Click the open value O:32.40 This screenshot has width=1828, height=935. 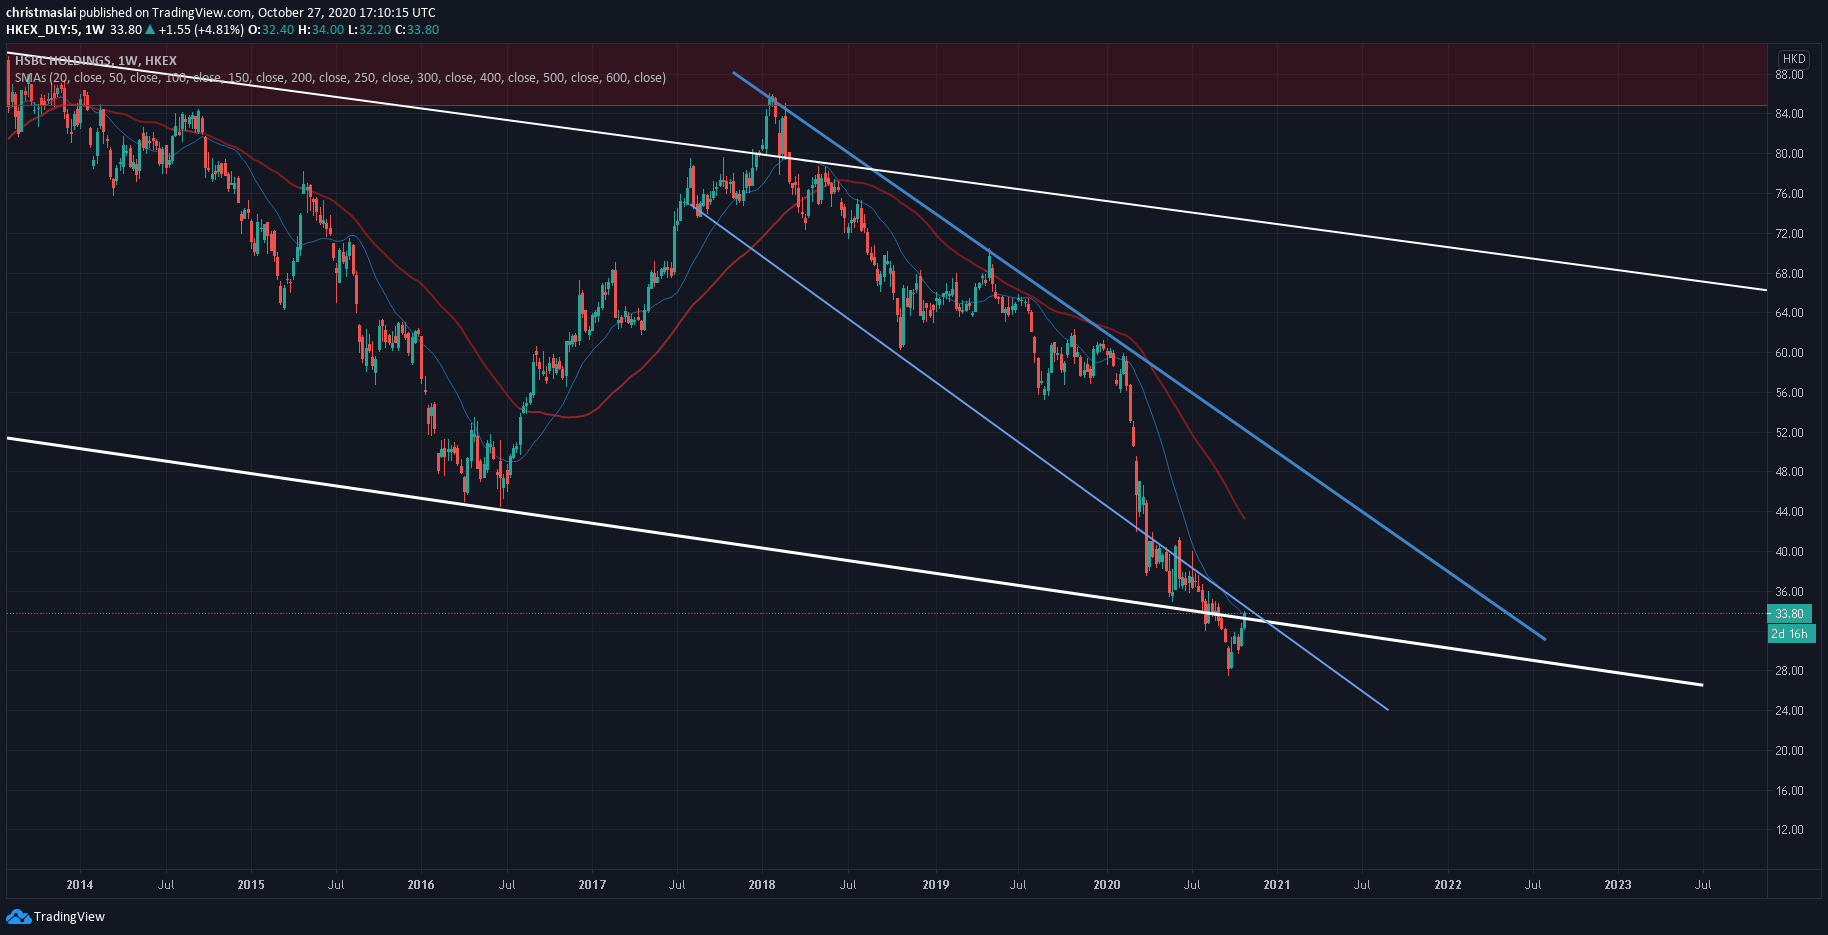point(271,30)
